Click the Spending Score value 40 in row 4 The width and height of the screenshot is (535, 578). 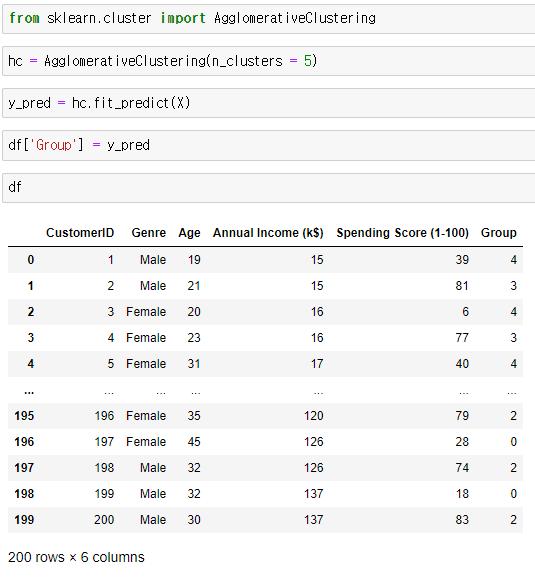(x=462, y=364)
